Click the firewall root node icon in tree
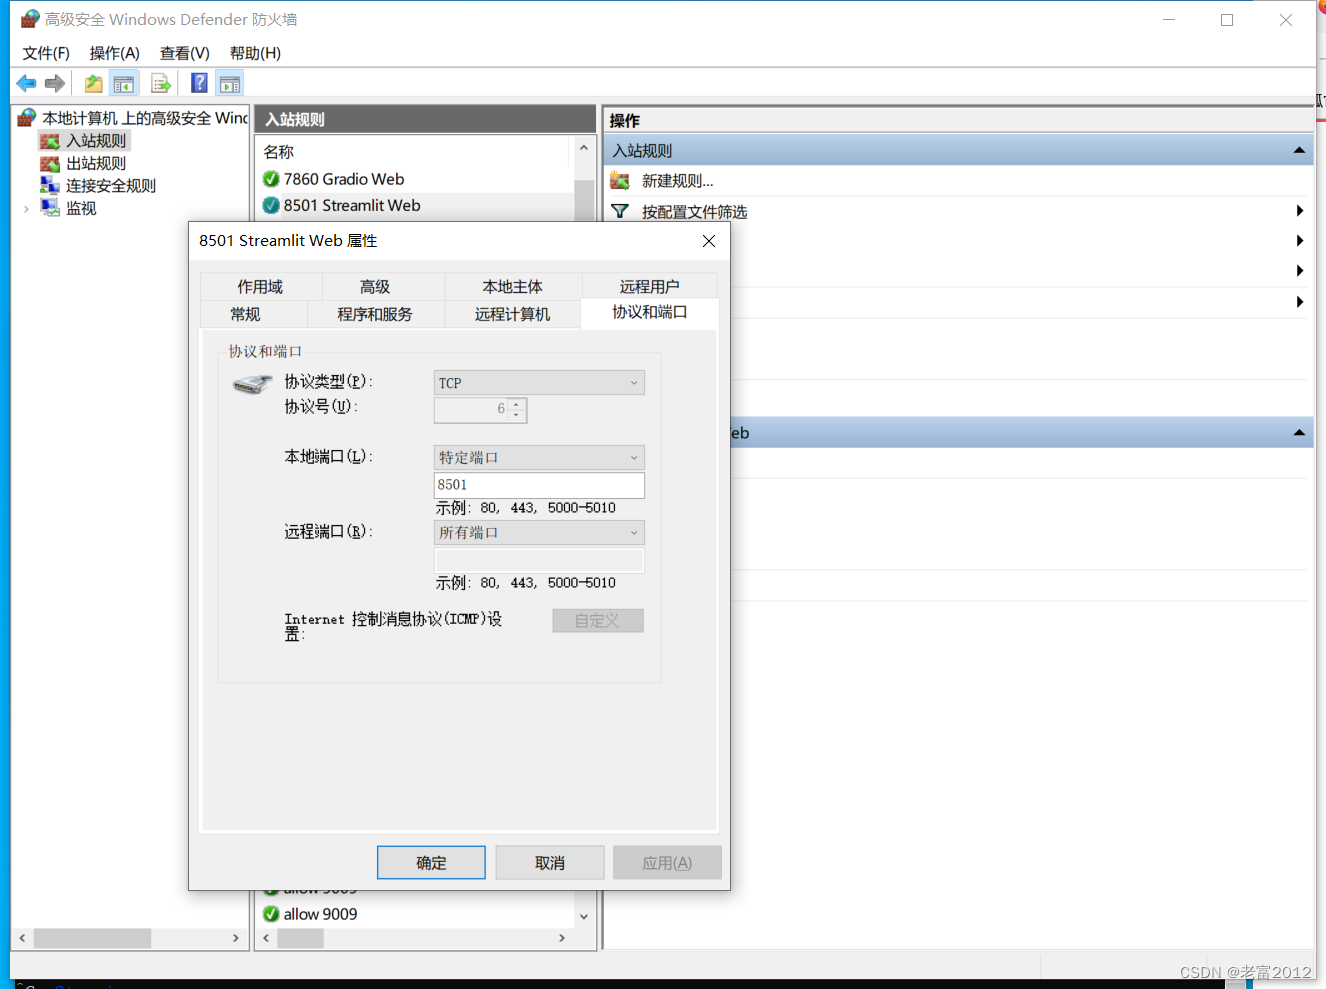The width and height of the screenshot is (1326, 989). pyautogui.click(x=27, y=118)
